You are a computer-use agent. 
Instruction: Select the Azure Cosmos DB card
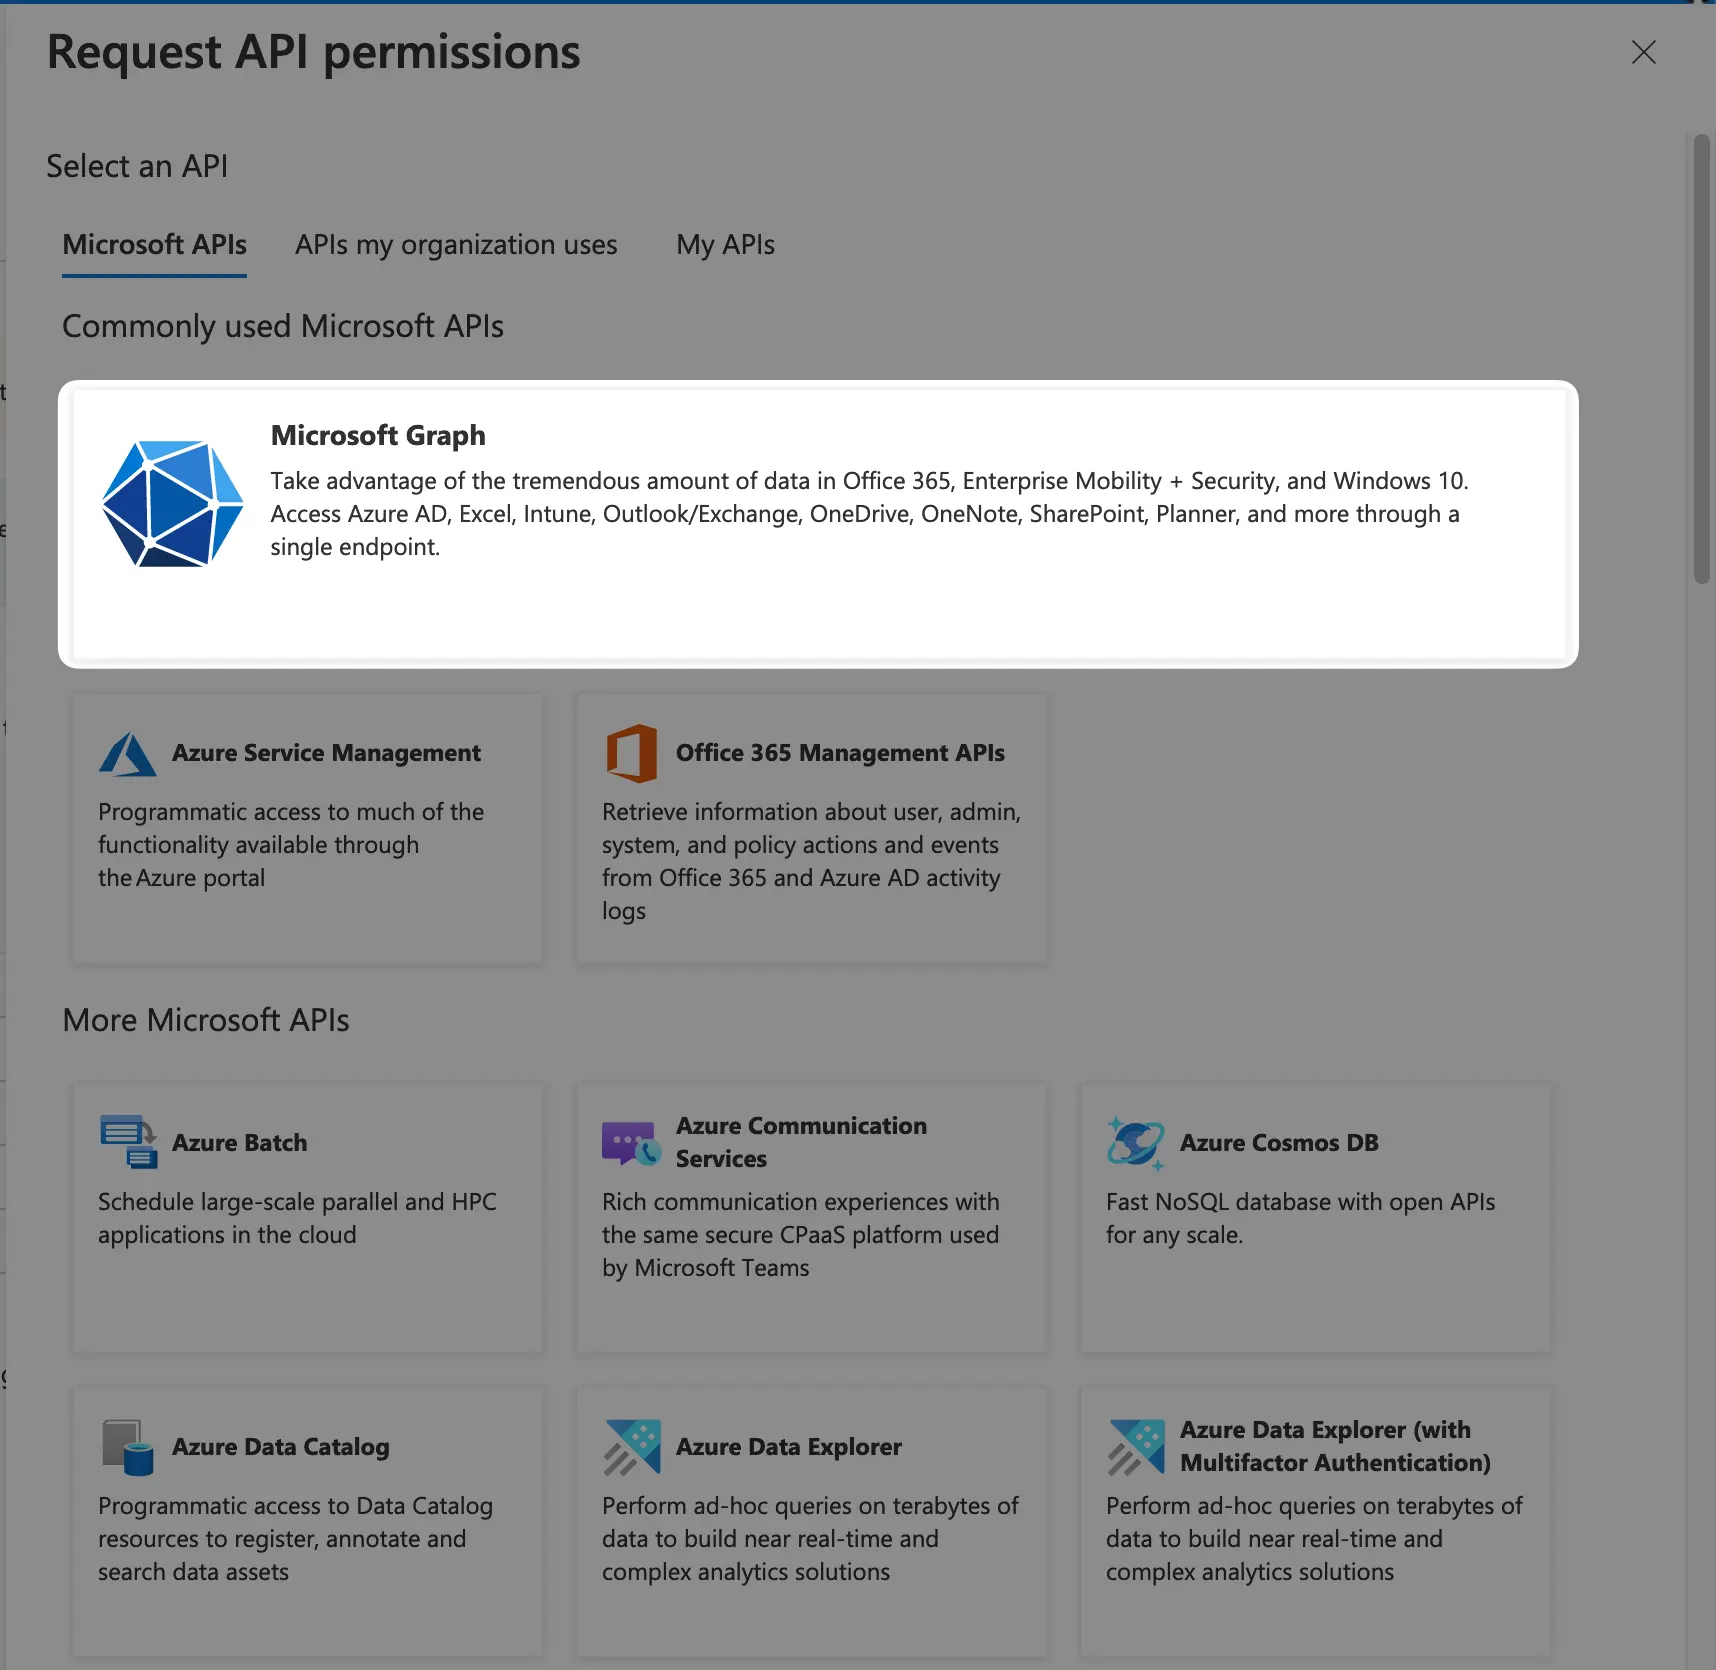[x=1315, y=1218]
